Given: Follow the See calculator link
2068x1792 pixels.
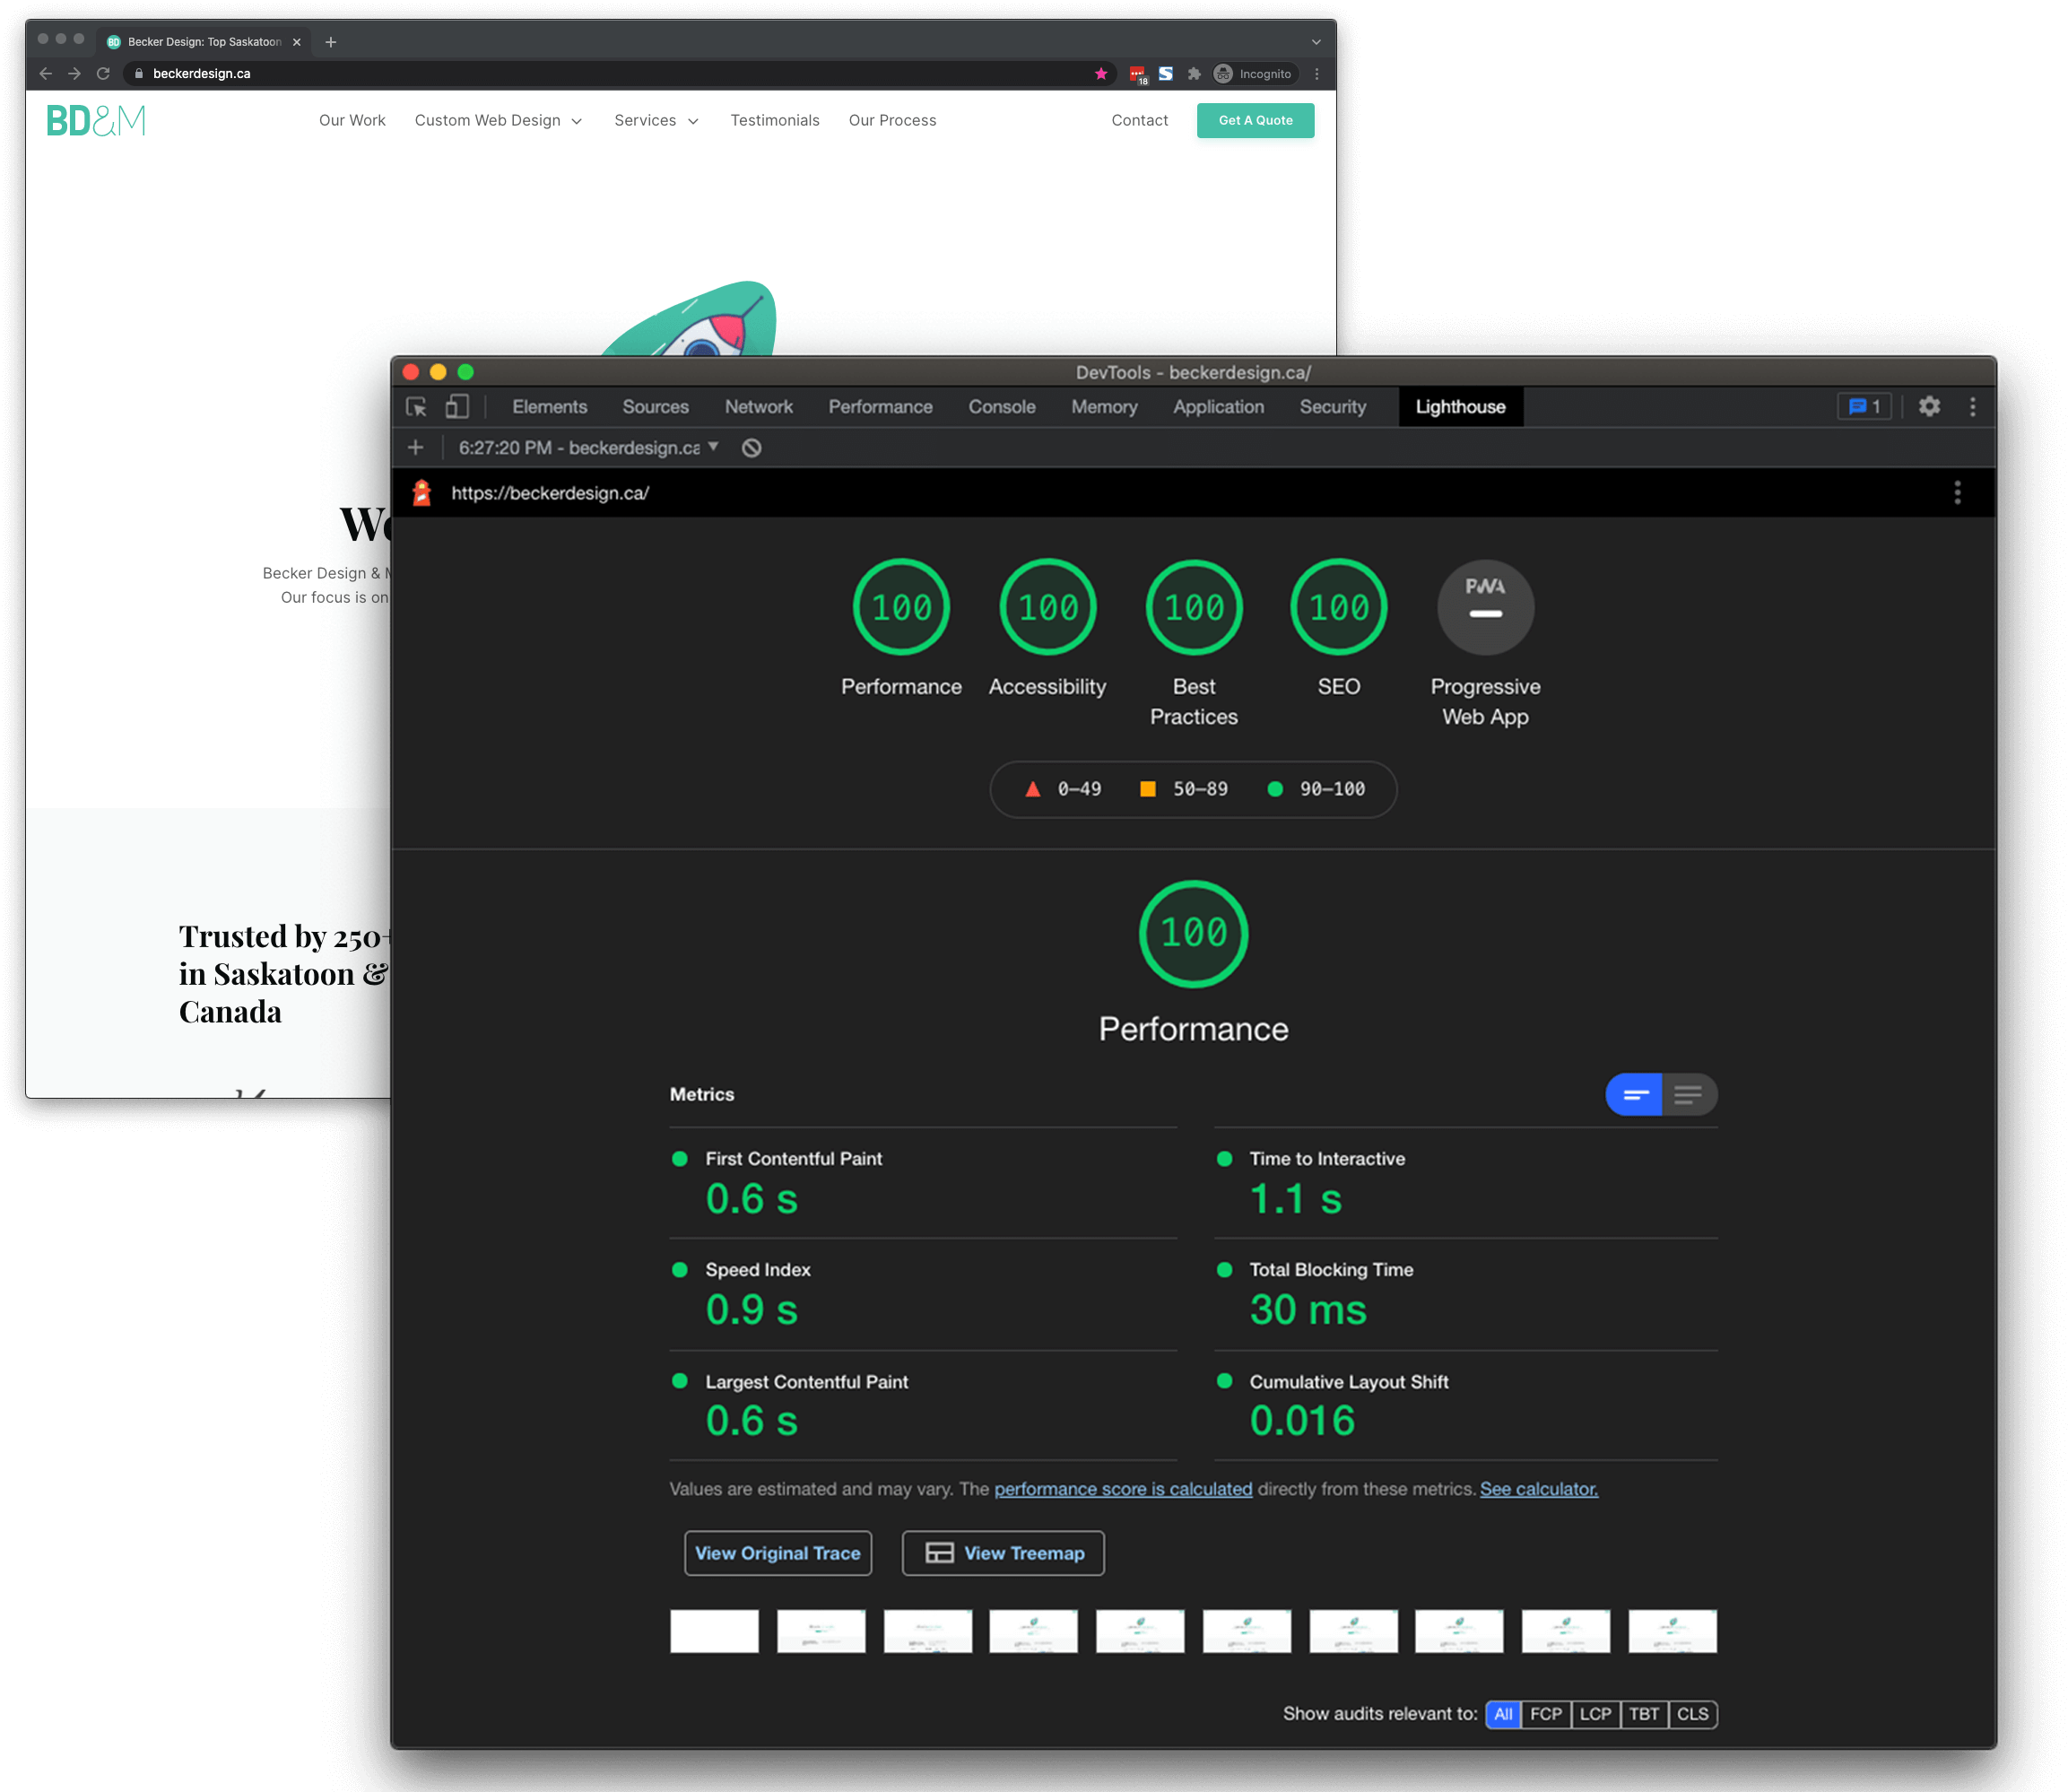Looking at the screenshot, I should coord(1539,1489).
